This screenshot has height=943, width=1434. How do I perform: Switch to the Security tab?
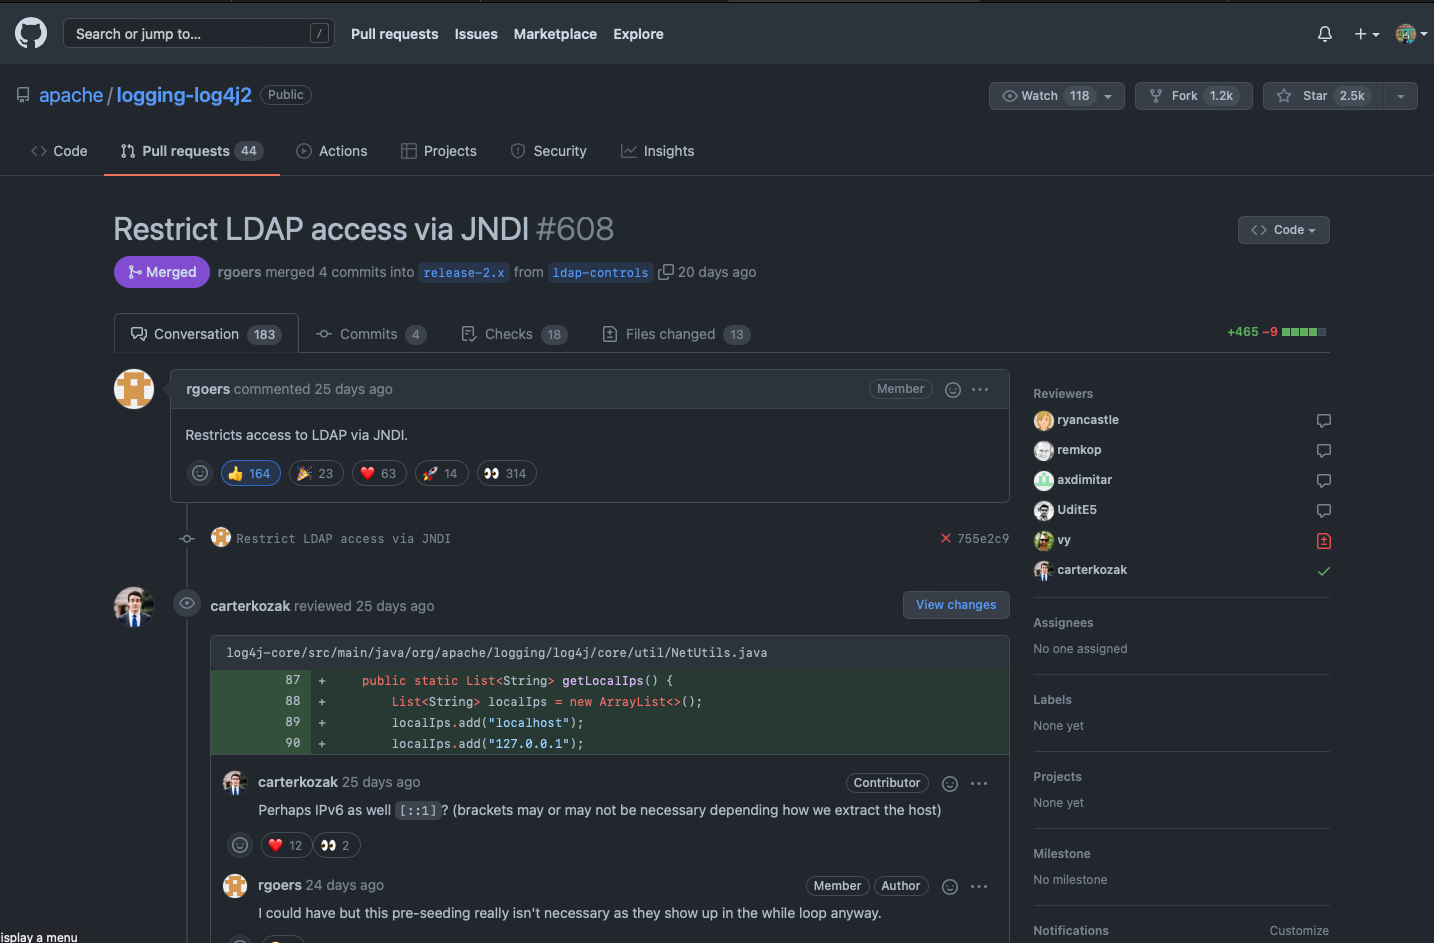point(549,151)
